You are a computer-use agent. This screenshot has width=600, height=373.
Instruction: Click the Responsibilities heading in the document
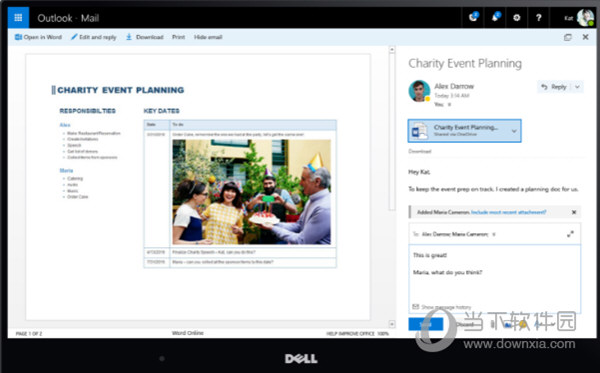[87, 111]
